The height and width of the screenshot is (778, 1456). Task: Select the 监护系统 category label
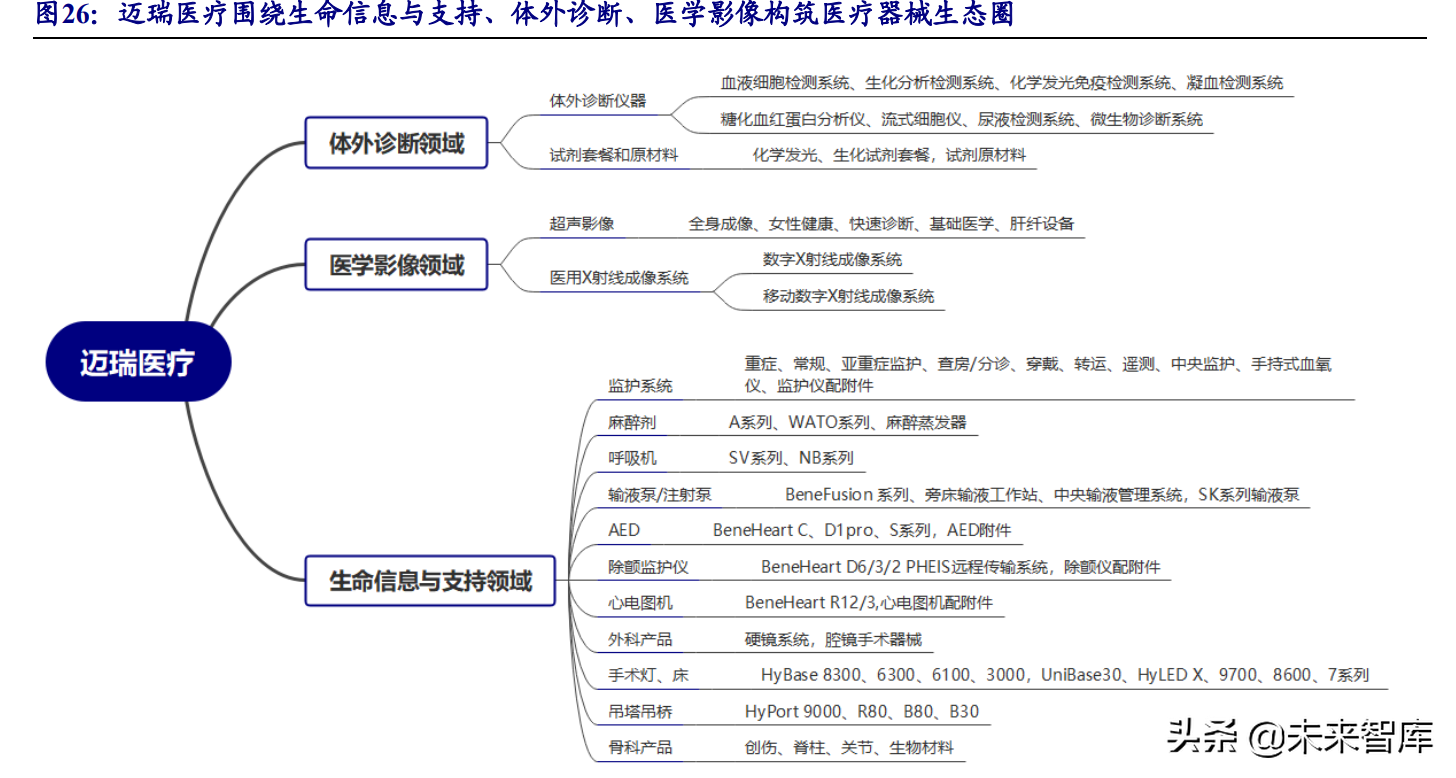(x=638, y=384)
